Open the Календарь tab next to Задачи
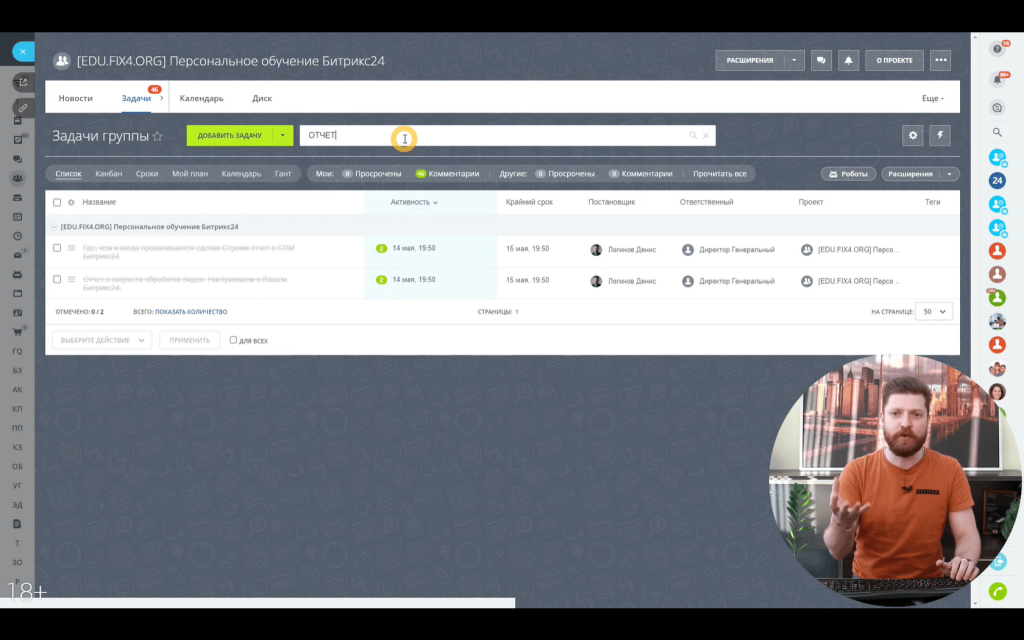The height and width of the screenshot is (640, 1024). 201,98
